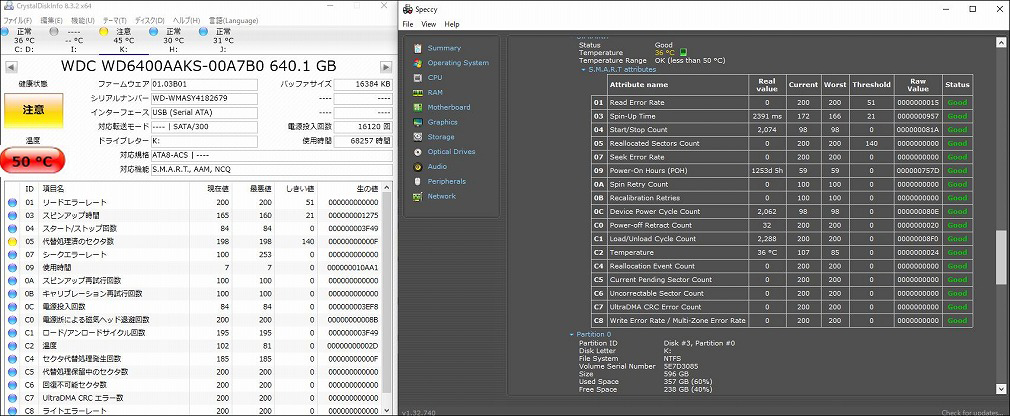Select the gray I: disk status orb
This screenshot has height=416, width=1010.
55,31
